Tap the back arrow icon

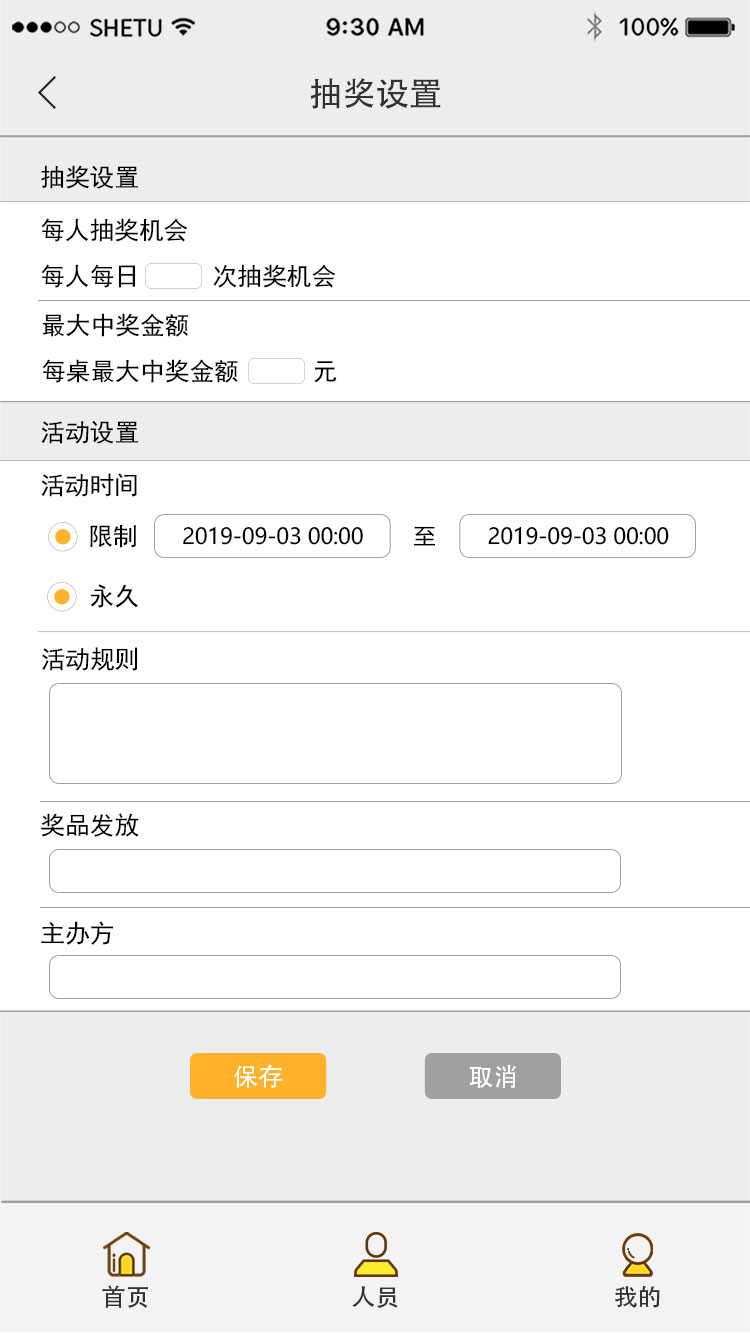(x=47, y=93)
